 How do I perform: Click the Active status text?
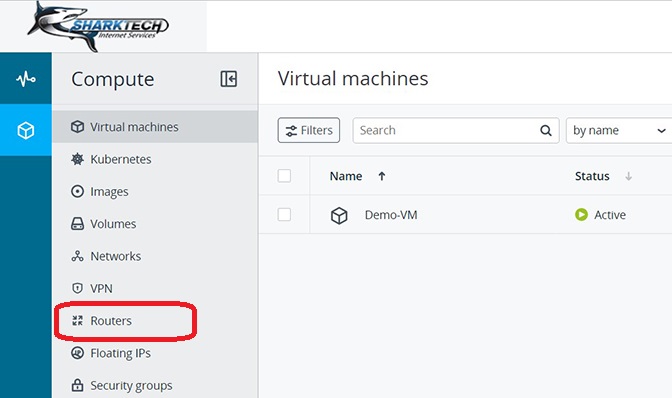pyautogui.click(x=609, y=215)
